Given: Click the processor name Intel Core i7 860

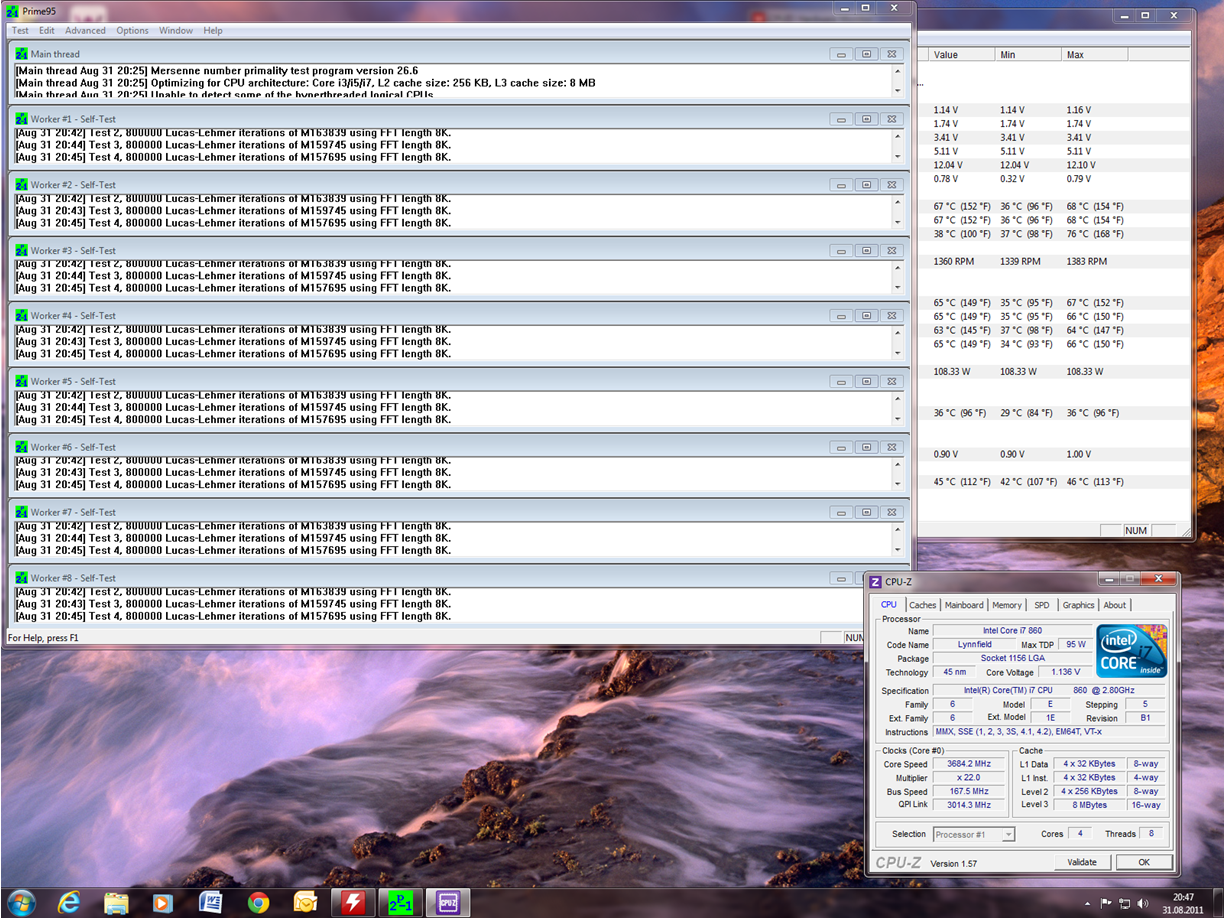Looking at the screenshot, I should (1012, 631).
